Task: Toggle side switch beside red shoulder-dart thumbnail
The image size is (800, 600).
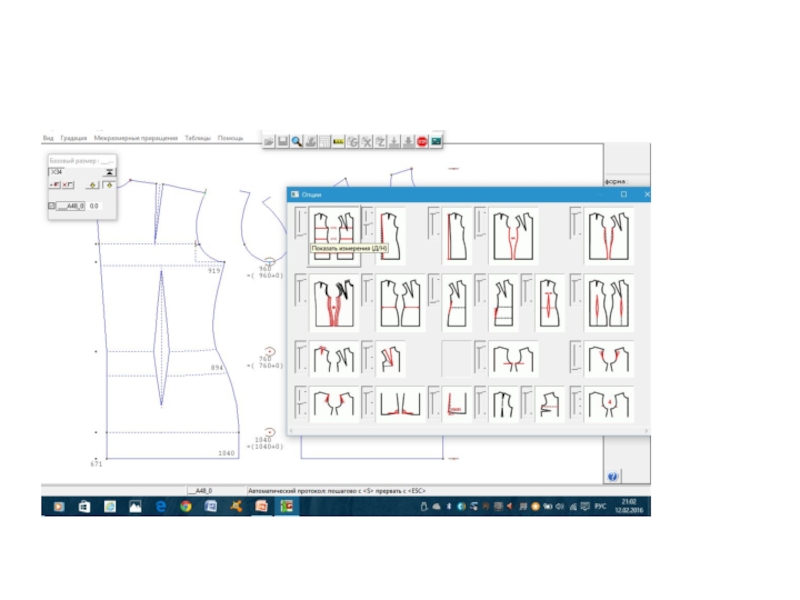Action: coord(301,355)
